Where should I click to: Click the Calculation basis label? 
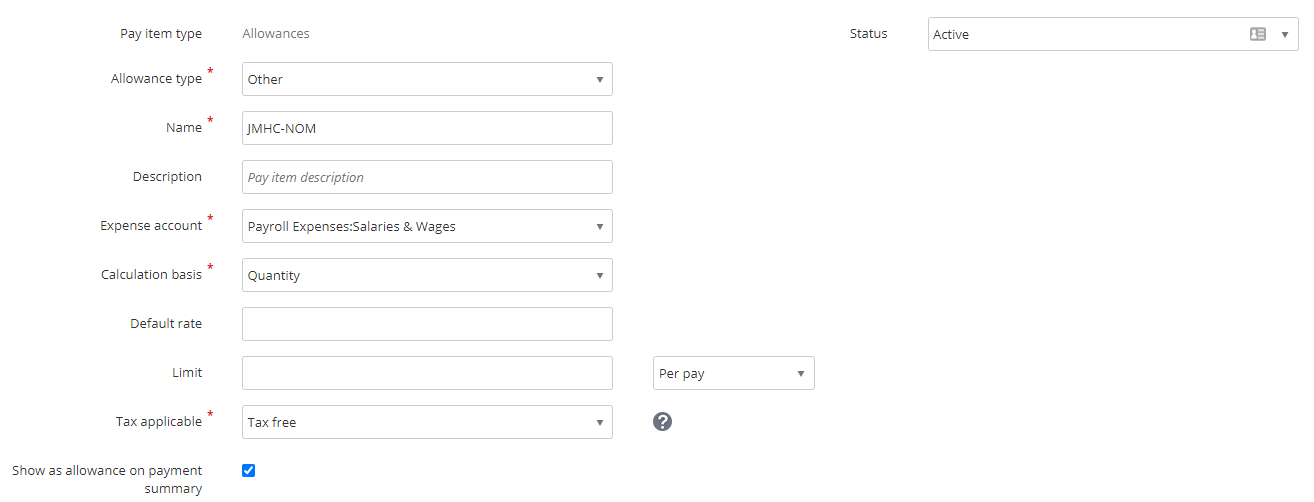[151, 274]
